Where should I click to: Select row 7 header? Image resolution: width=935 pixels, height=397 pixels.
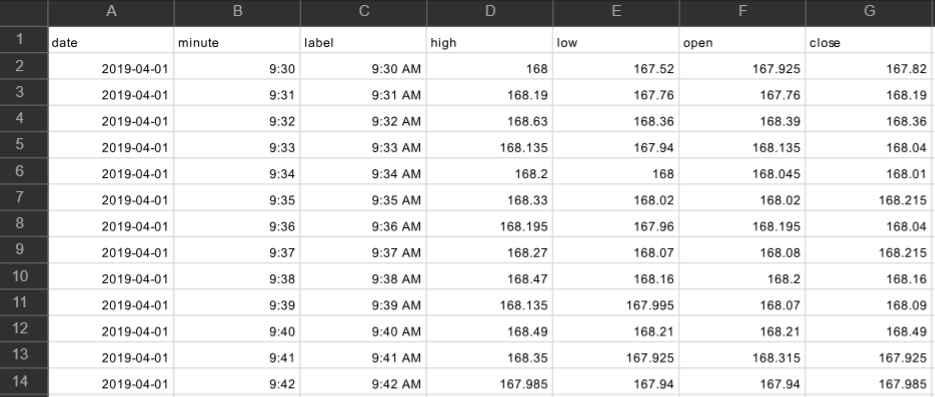coord(24,197)
